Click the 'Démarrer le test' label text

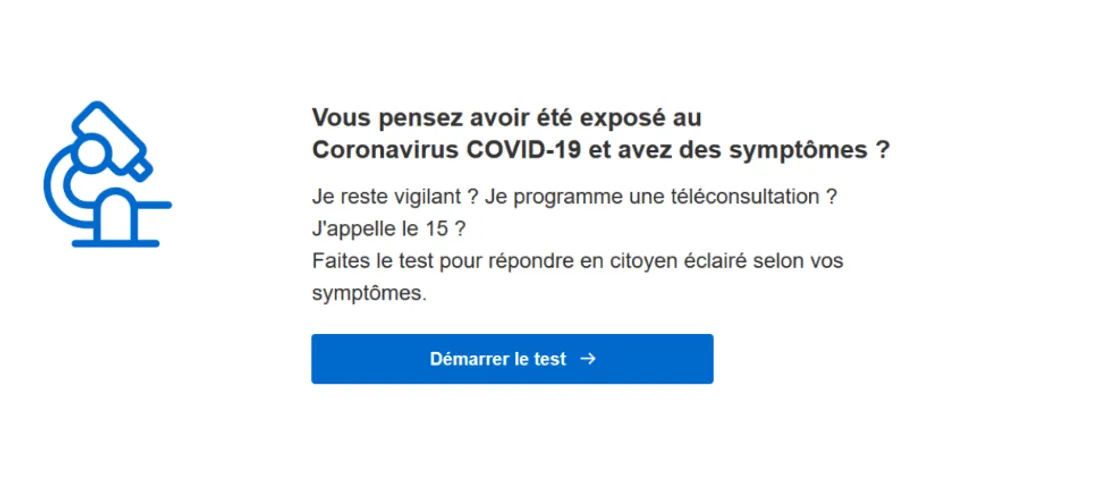pos(497,359)
